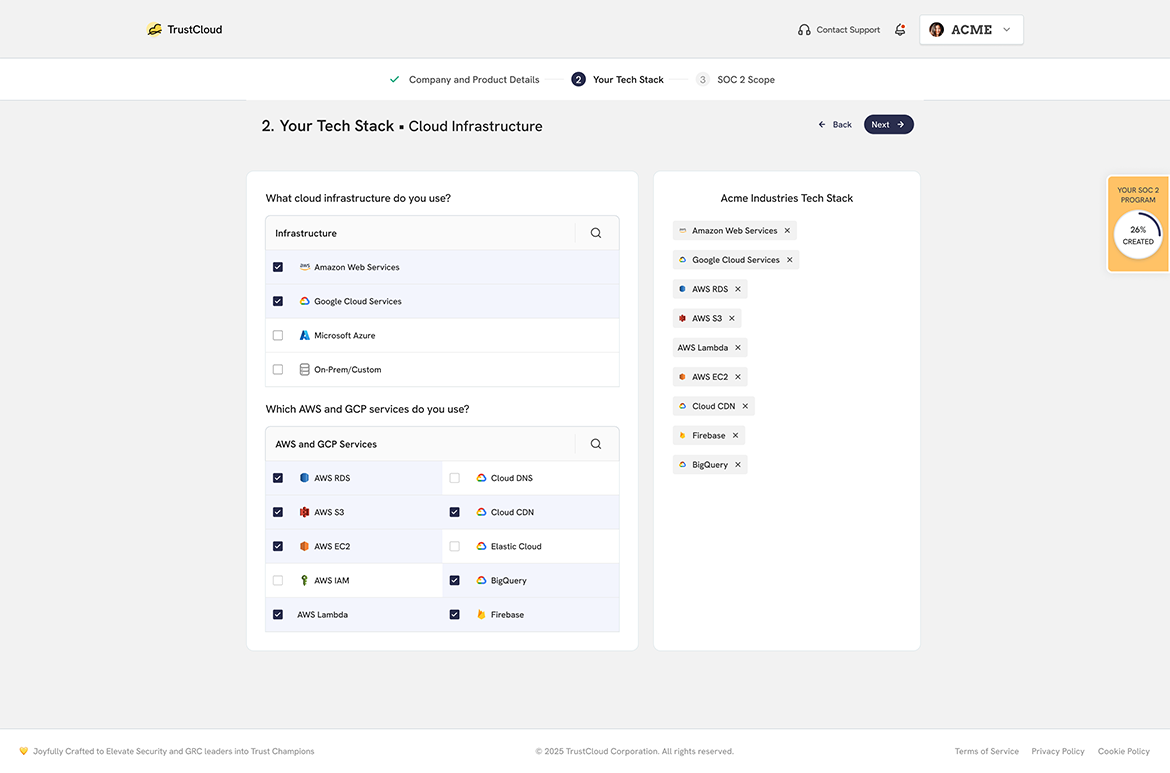Uncheck the AWS S3 checkbox
Image resolution: width=1170 pixels, height=773 pixels.
[278, 513]
